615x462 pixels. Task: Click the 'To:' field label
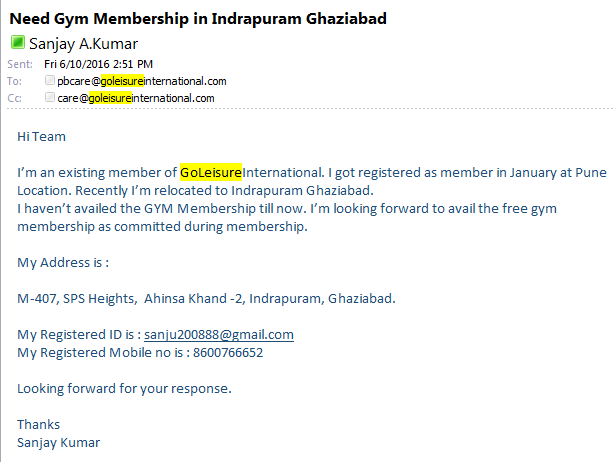pos(14,81)
